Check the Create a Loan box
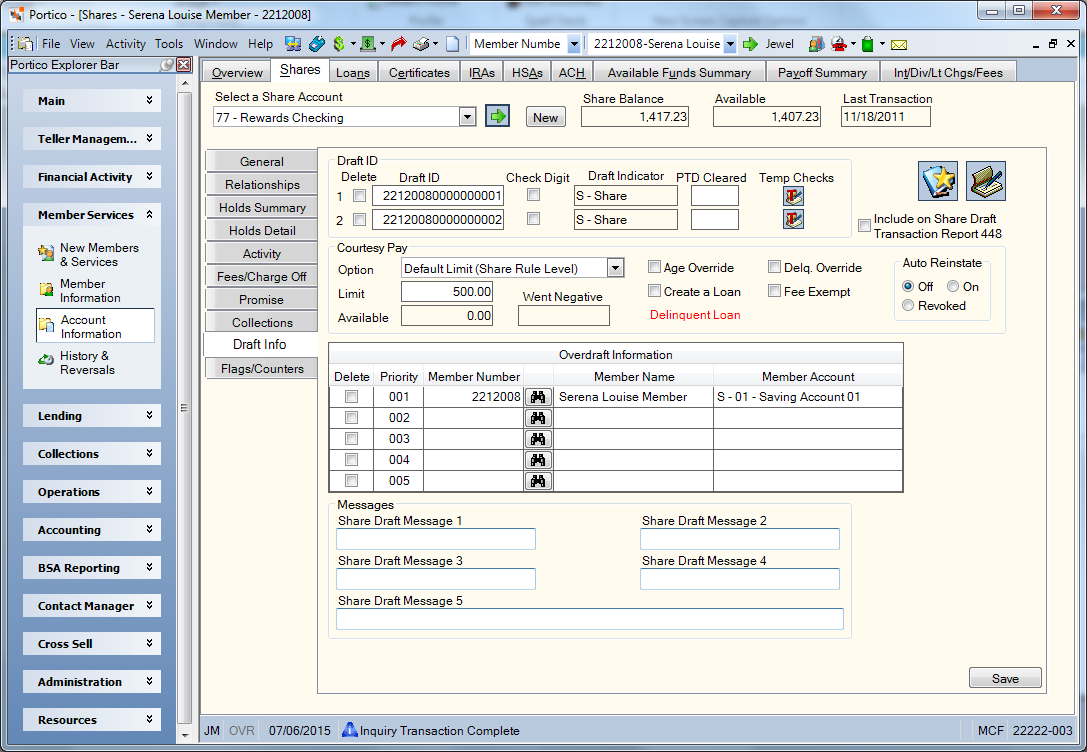The width and height of the screenshot is (1087, 752). point(654,290)
